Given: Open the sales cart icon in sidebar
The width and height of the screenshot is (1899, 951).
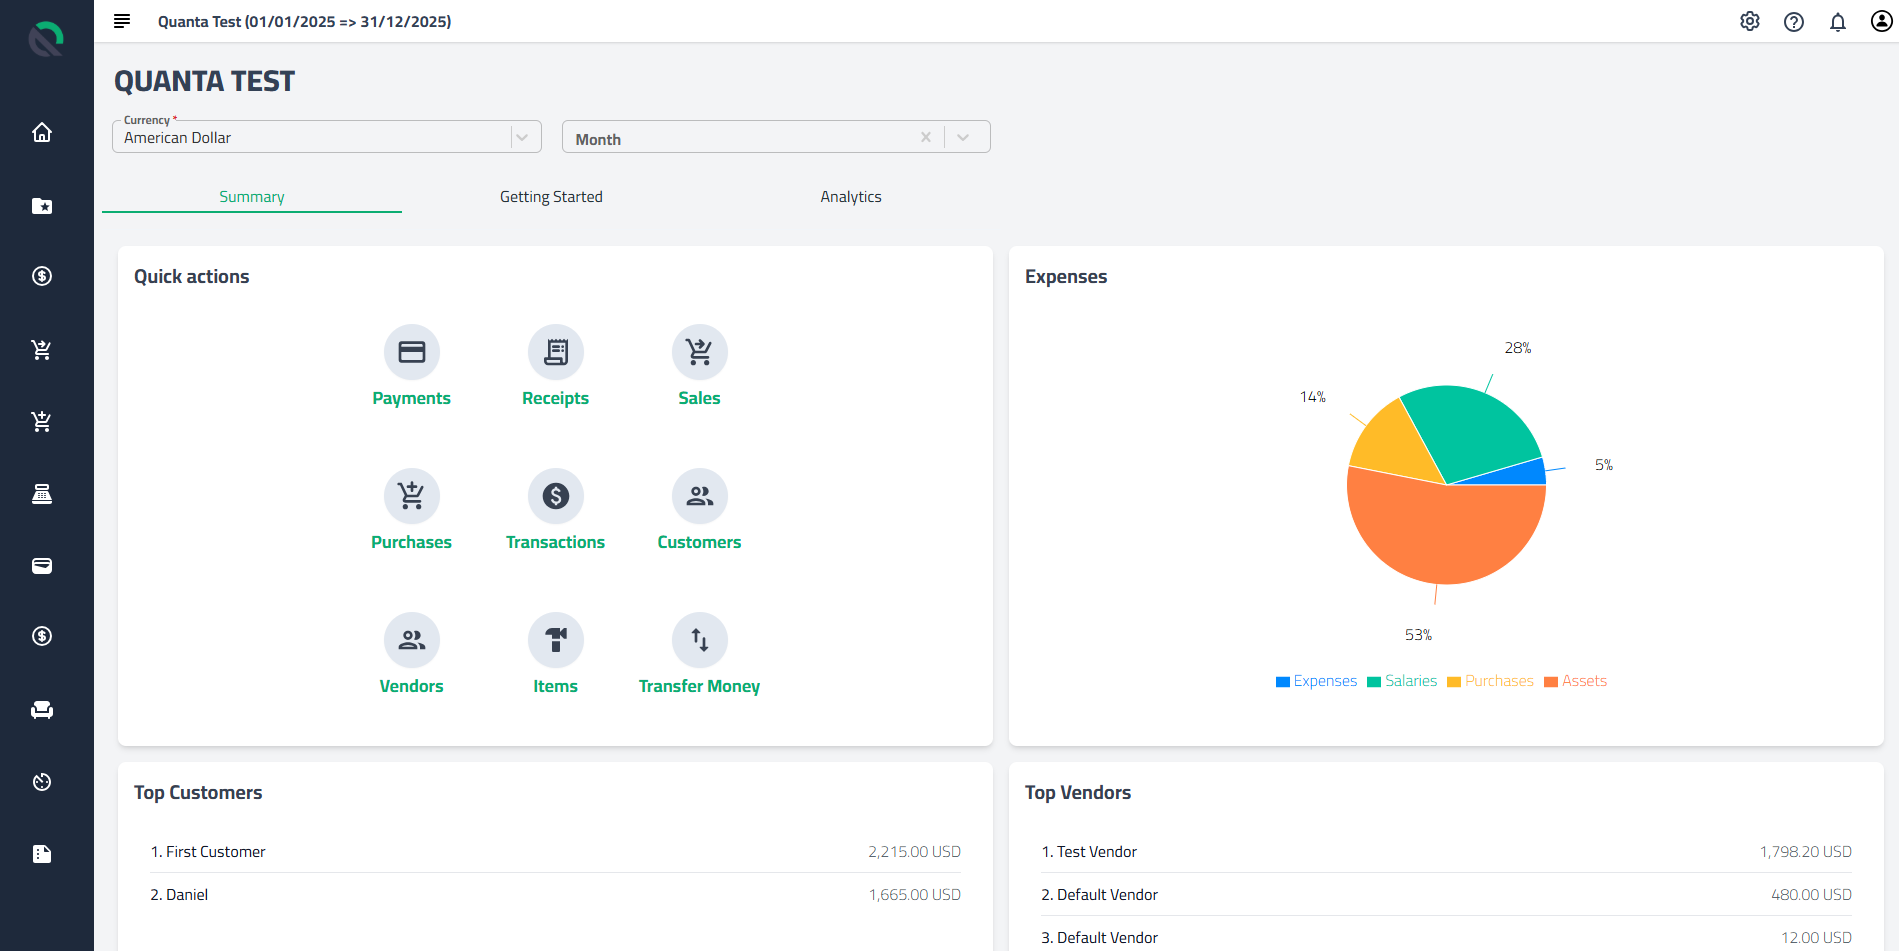Looking at the screenshot, I should pos(42,349).
